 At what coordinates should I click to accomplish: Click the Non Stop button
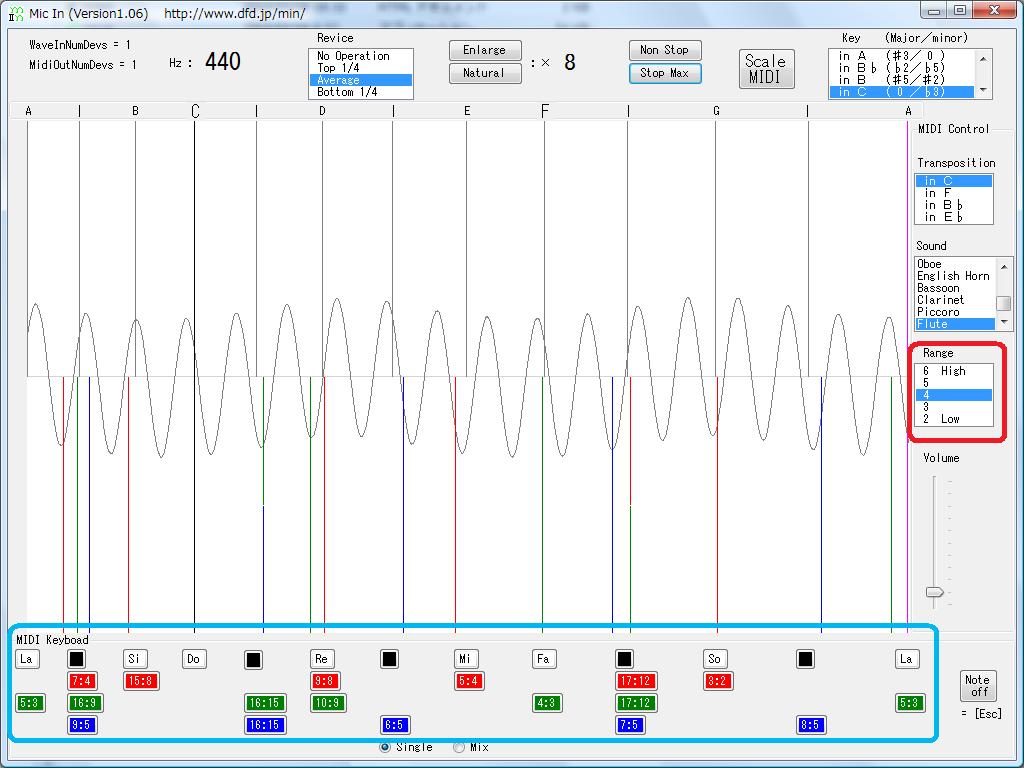pyautogui.click(x=665, y=50)
